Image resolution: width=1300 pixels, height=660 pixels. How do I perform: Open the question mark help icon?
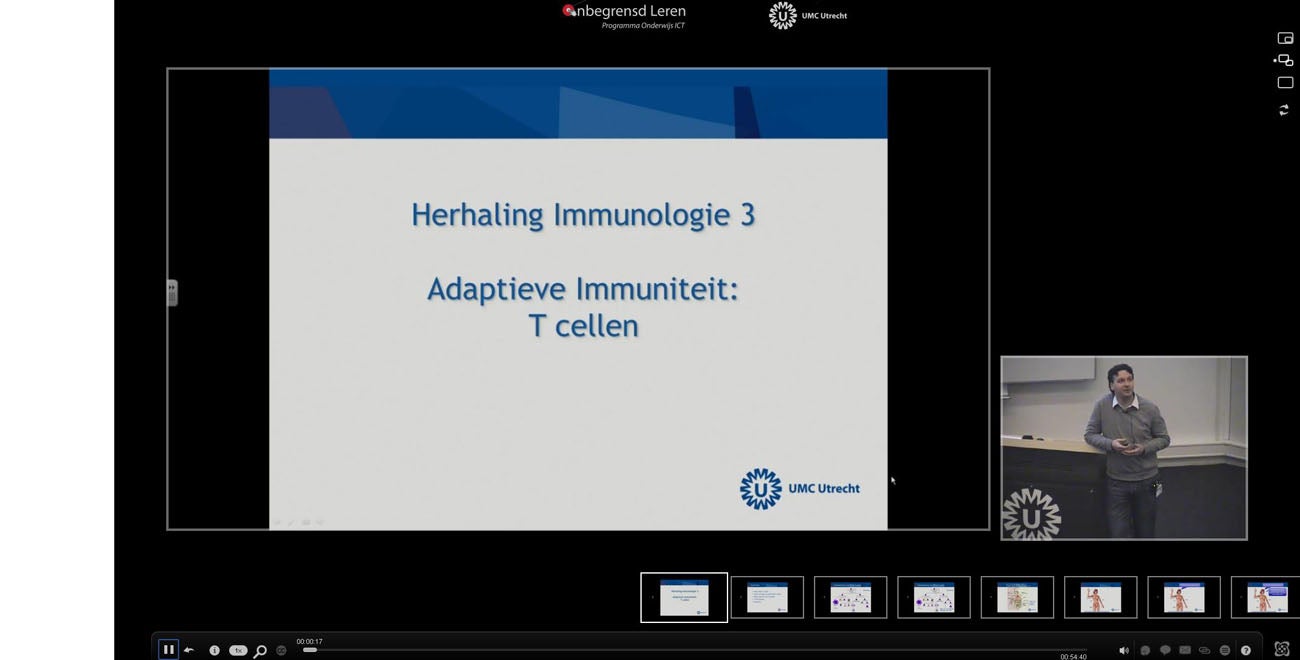coord(1246,650)
